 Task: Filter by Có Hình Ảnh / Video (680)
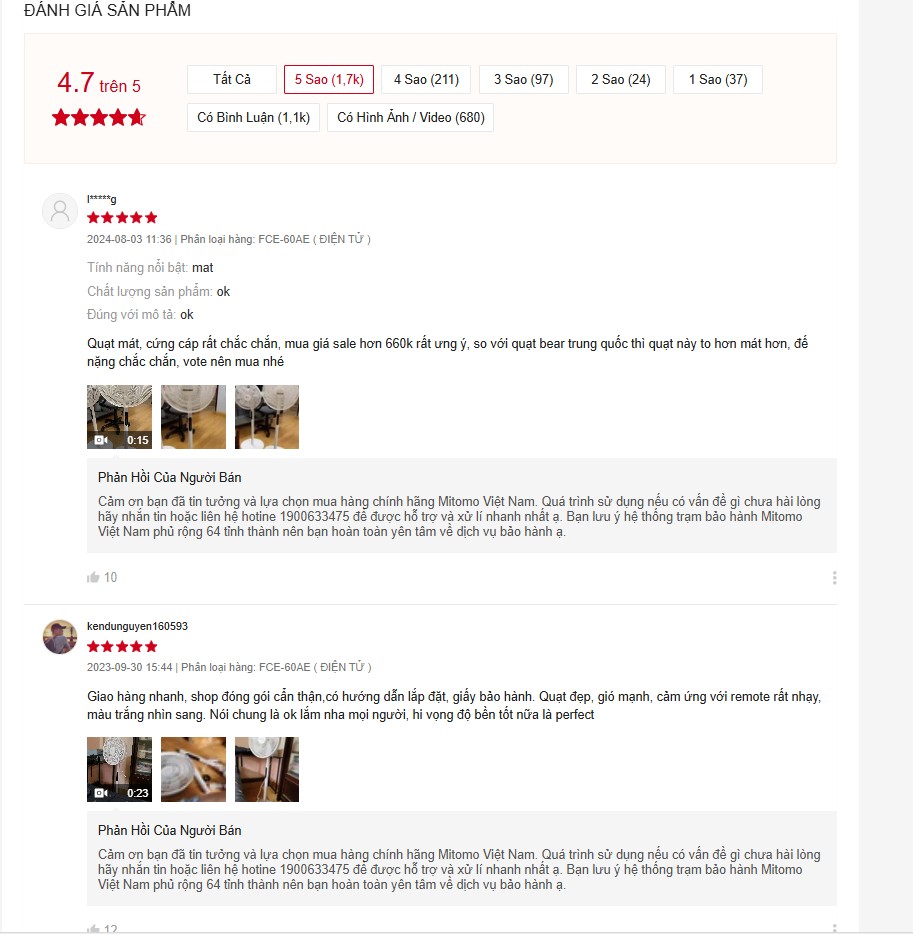[410, 117]
